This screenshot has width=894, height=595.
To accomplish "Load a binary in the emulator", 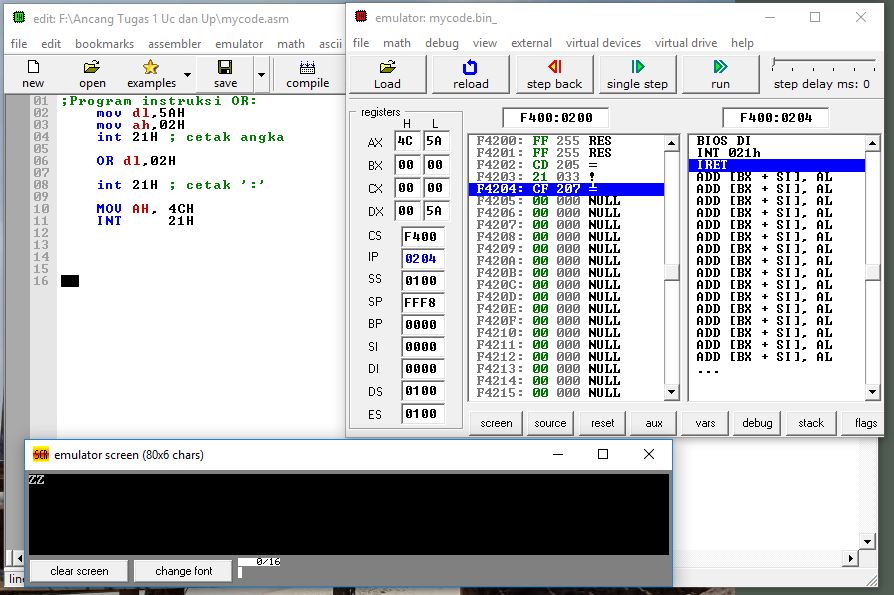I will tap(387, 74).
